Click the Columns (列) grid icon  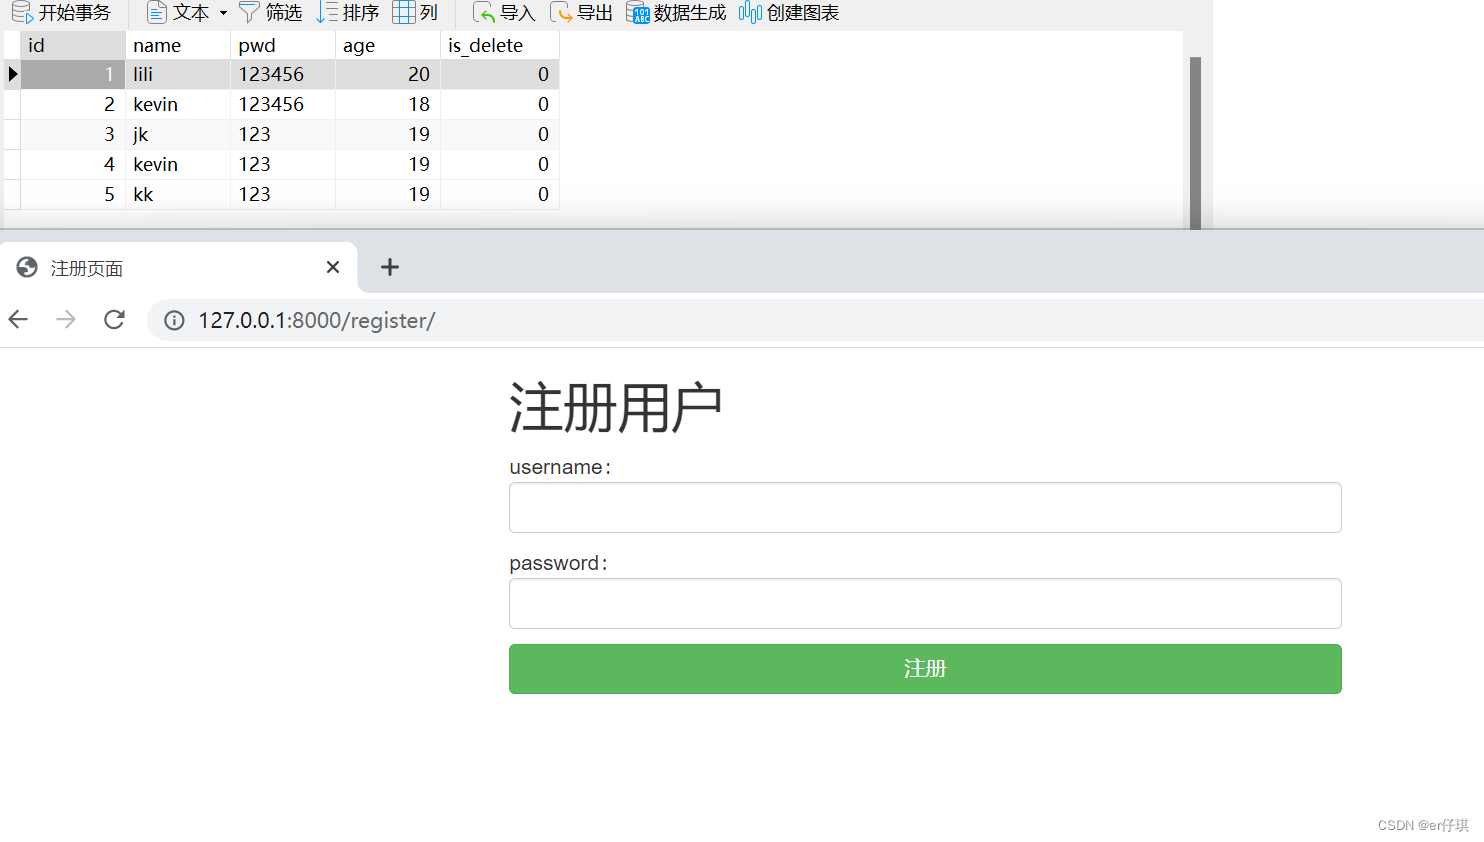pyautogui.click(x=403, y=12)
